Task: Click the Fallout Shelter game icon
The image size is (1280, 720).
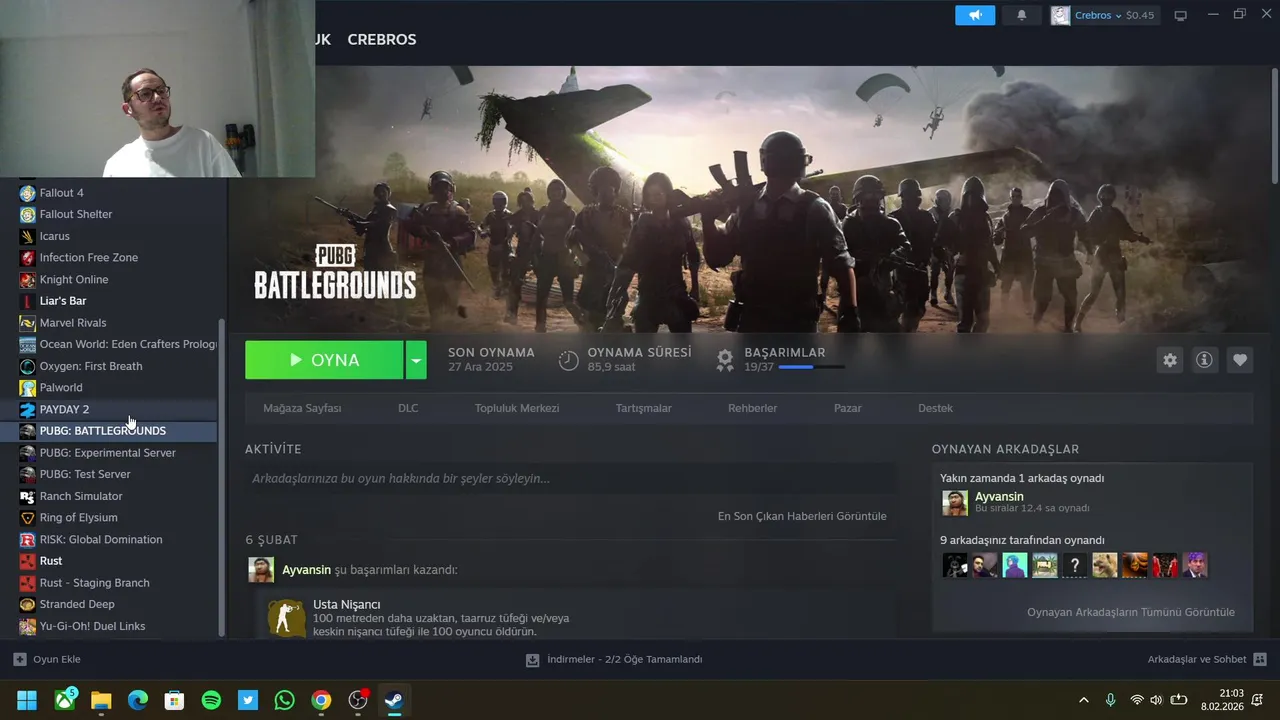Action: pyautogui.click(x=28, y=214)
